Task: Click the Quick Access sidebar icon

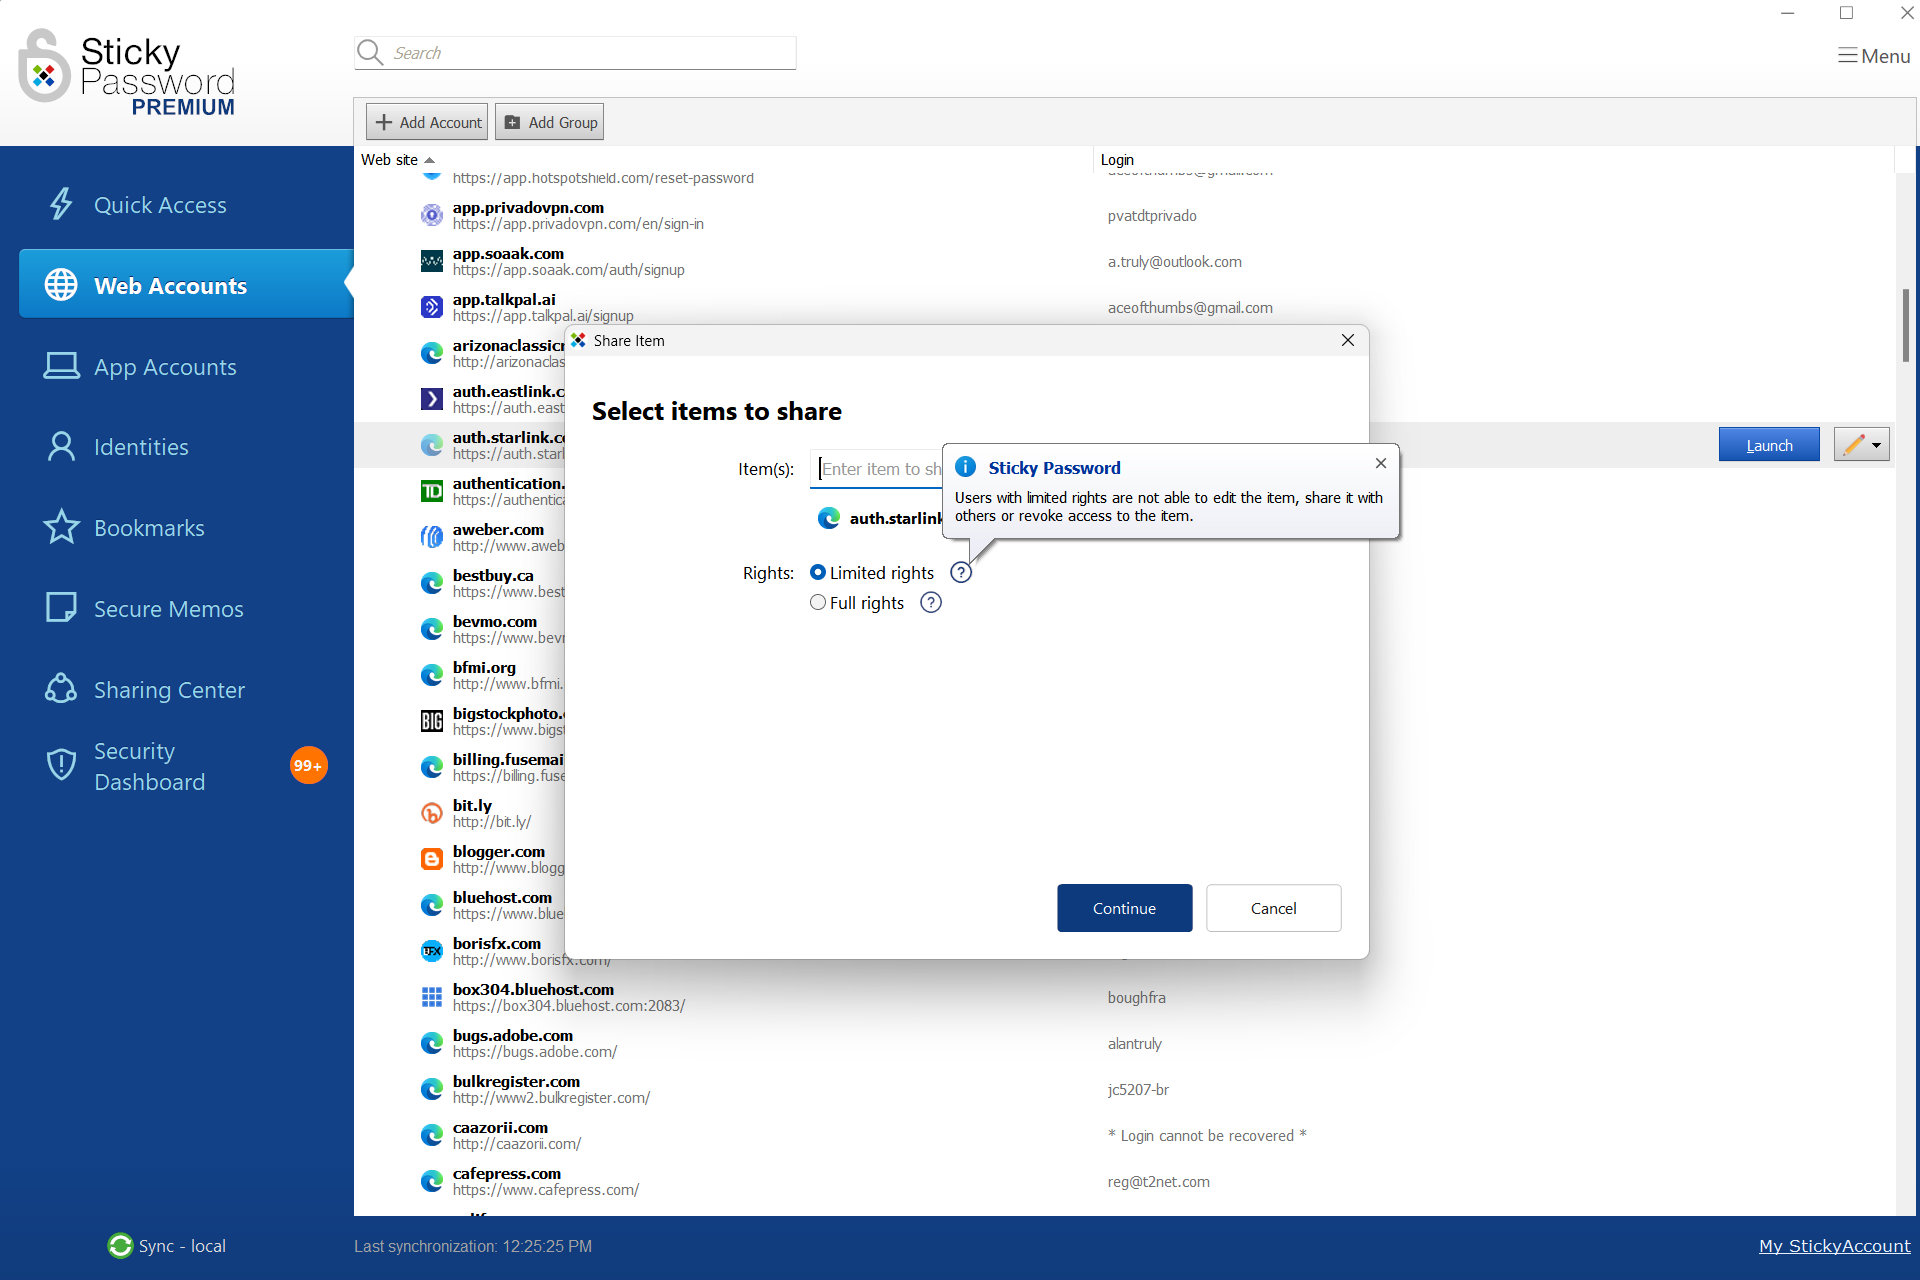Action: 59,204
